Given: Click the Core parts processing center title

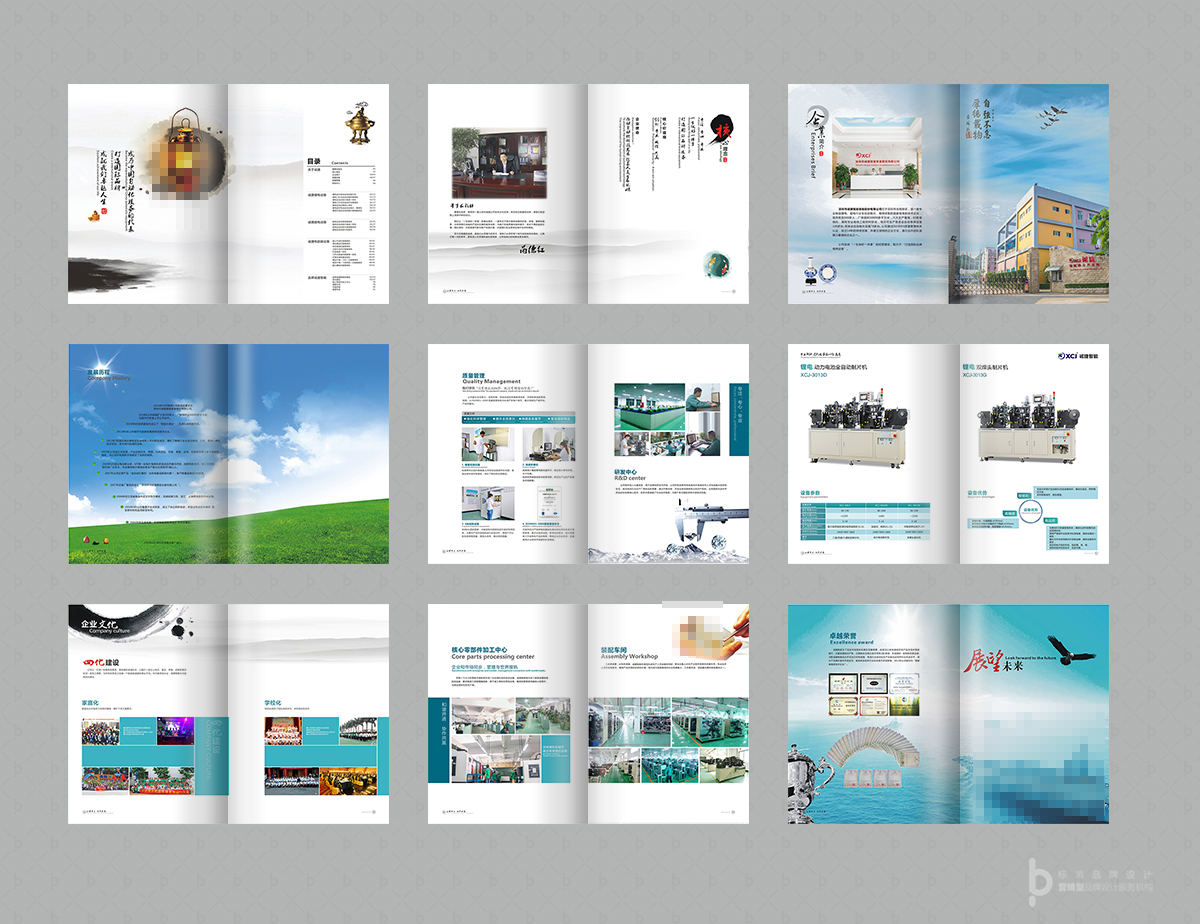Looking at the screenshot, I should [492, 653].
